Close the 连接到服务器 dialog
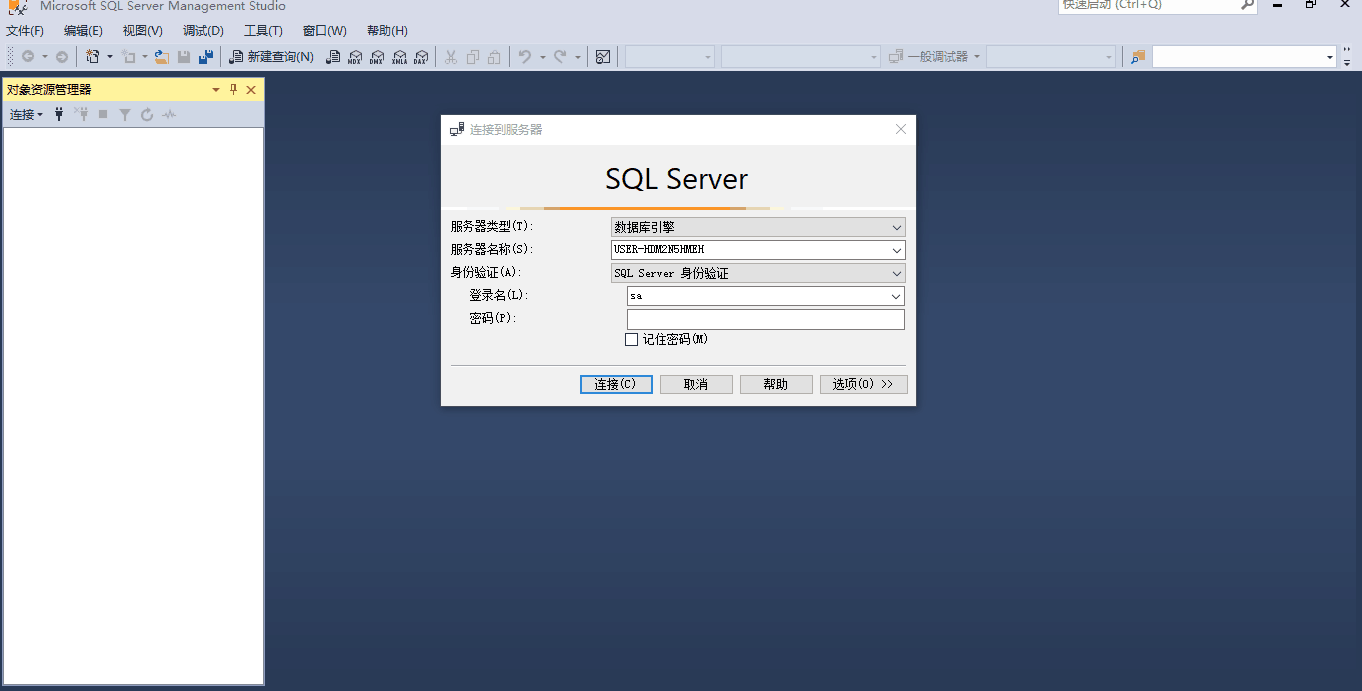 click(901, 129)
